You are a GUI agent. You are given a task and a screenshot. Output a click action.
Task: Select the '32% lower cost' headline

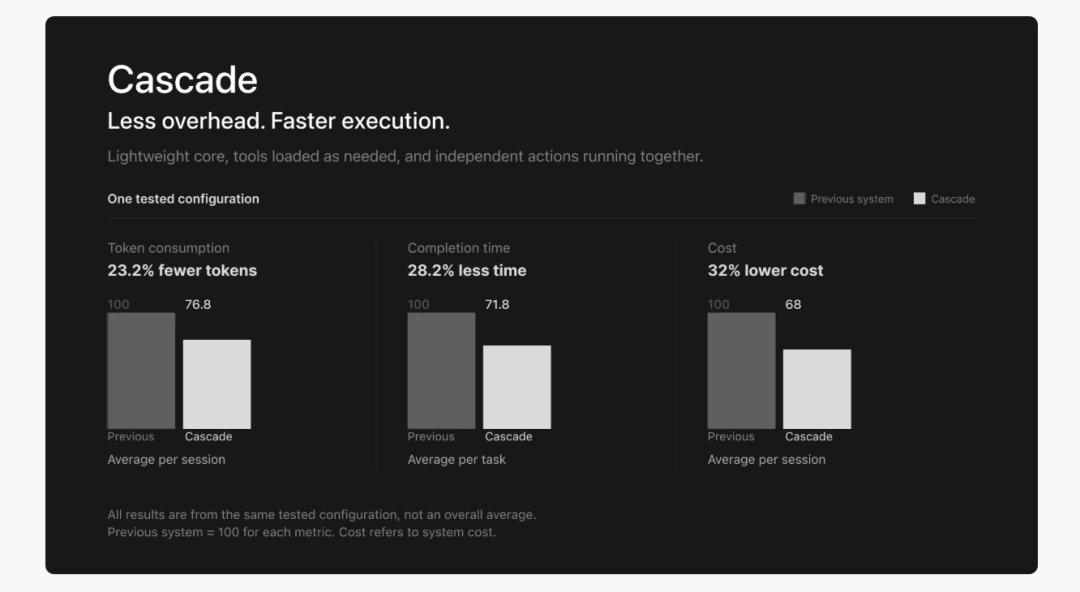(765, 271)
